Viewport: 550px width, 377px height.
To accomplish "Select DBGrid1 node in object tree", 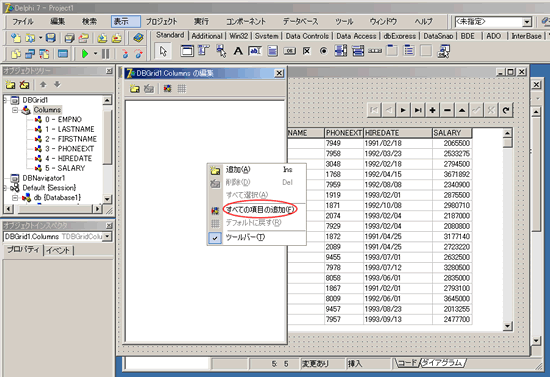I will pyautogui.click(x=35, y=100).
